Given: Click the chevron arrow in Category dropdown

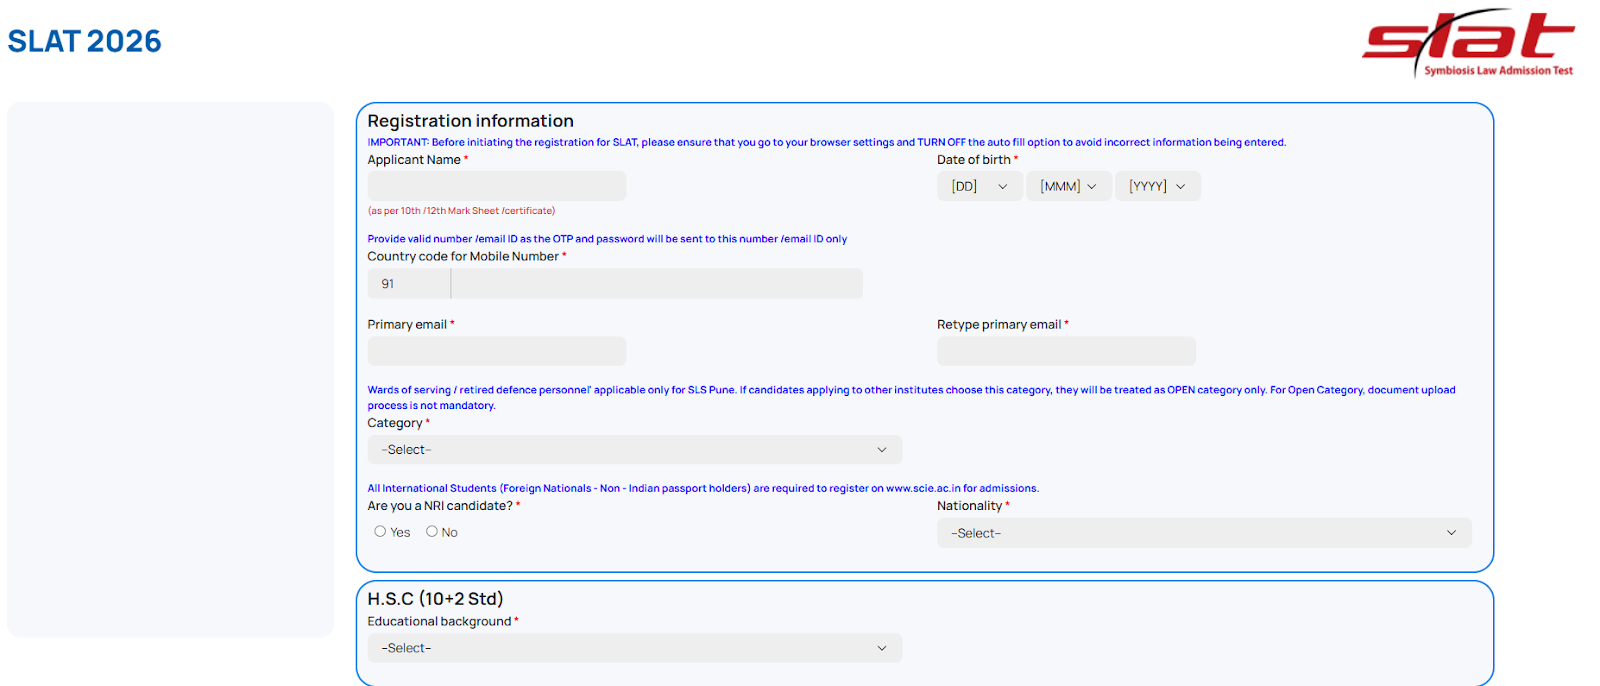Looking at the screenshot, I should [882, 450].
